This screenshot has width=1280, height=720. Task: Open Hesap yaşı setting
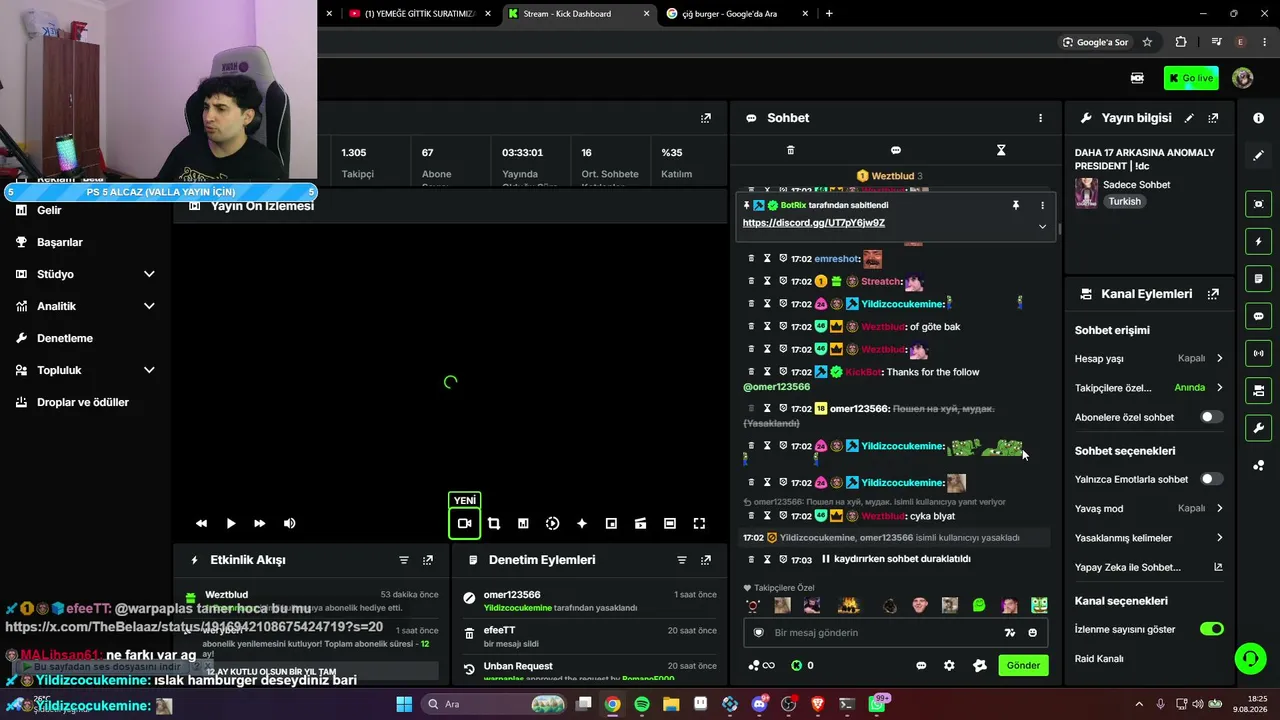1149,358
